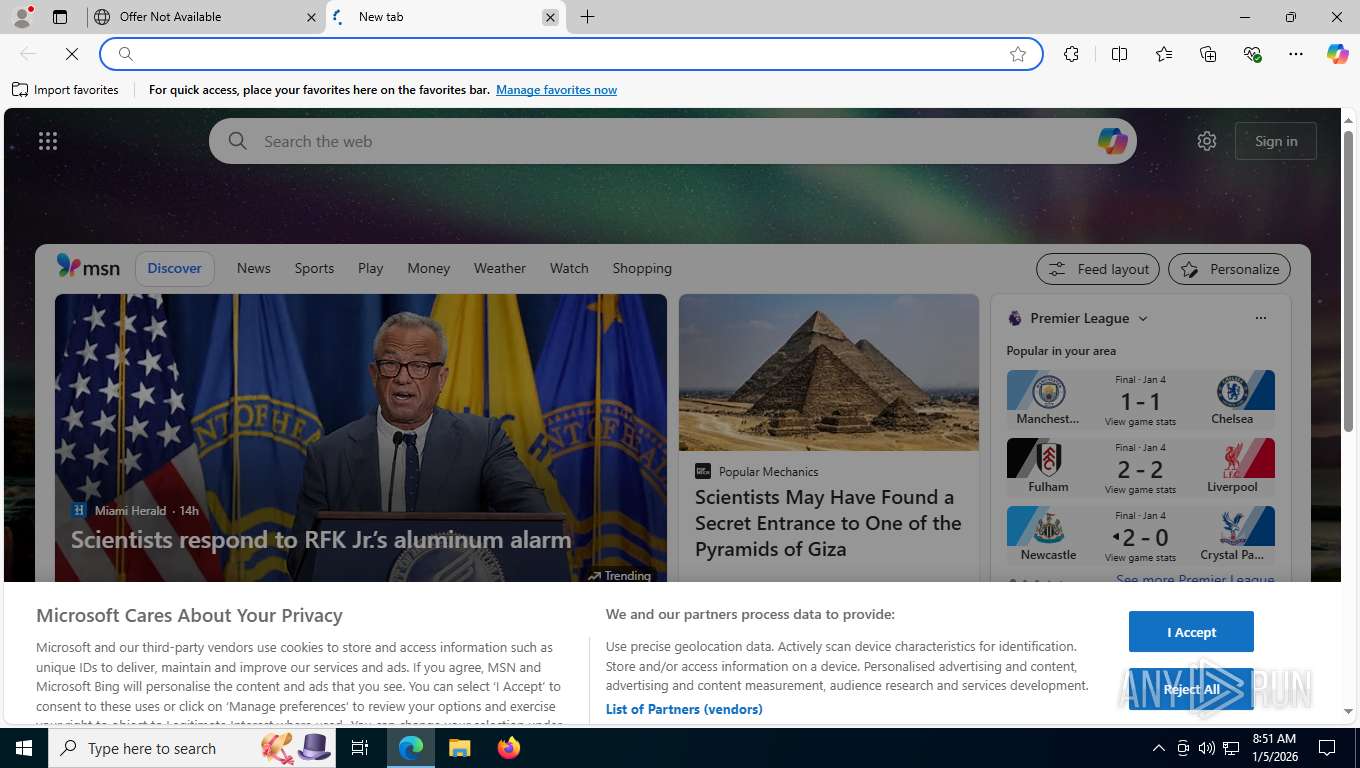Image resolution: width=1360 pixels, height=768 pixels.
Task: Open the volume speaker tray icon
Action: tap(1207, 748)
